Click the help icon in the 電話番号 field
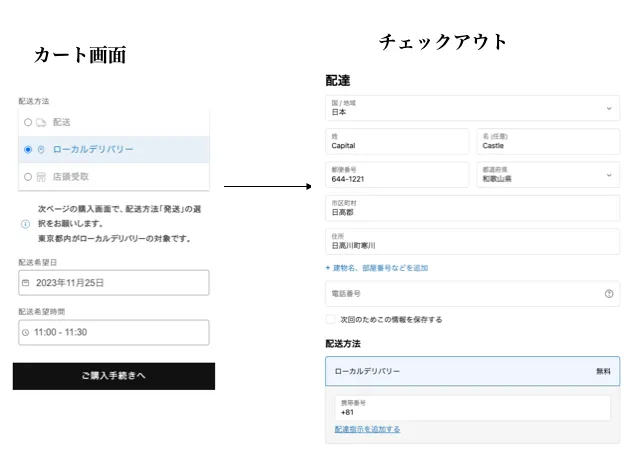The width and height of the screenshot is (634, 460). coord(608,294)
